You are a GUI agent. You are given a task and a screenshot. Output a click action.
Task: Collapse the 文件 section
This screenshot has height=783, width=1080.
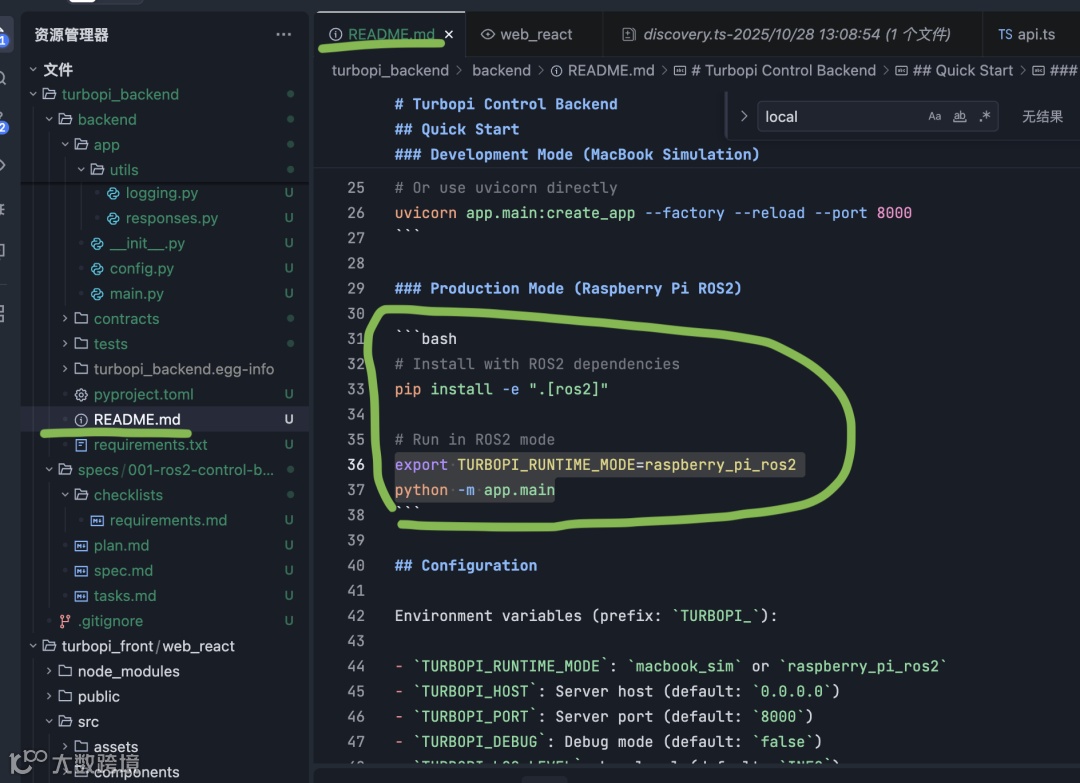coord(33,70)
